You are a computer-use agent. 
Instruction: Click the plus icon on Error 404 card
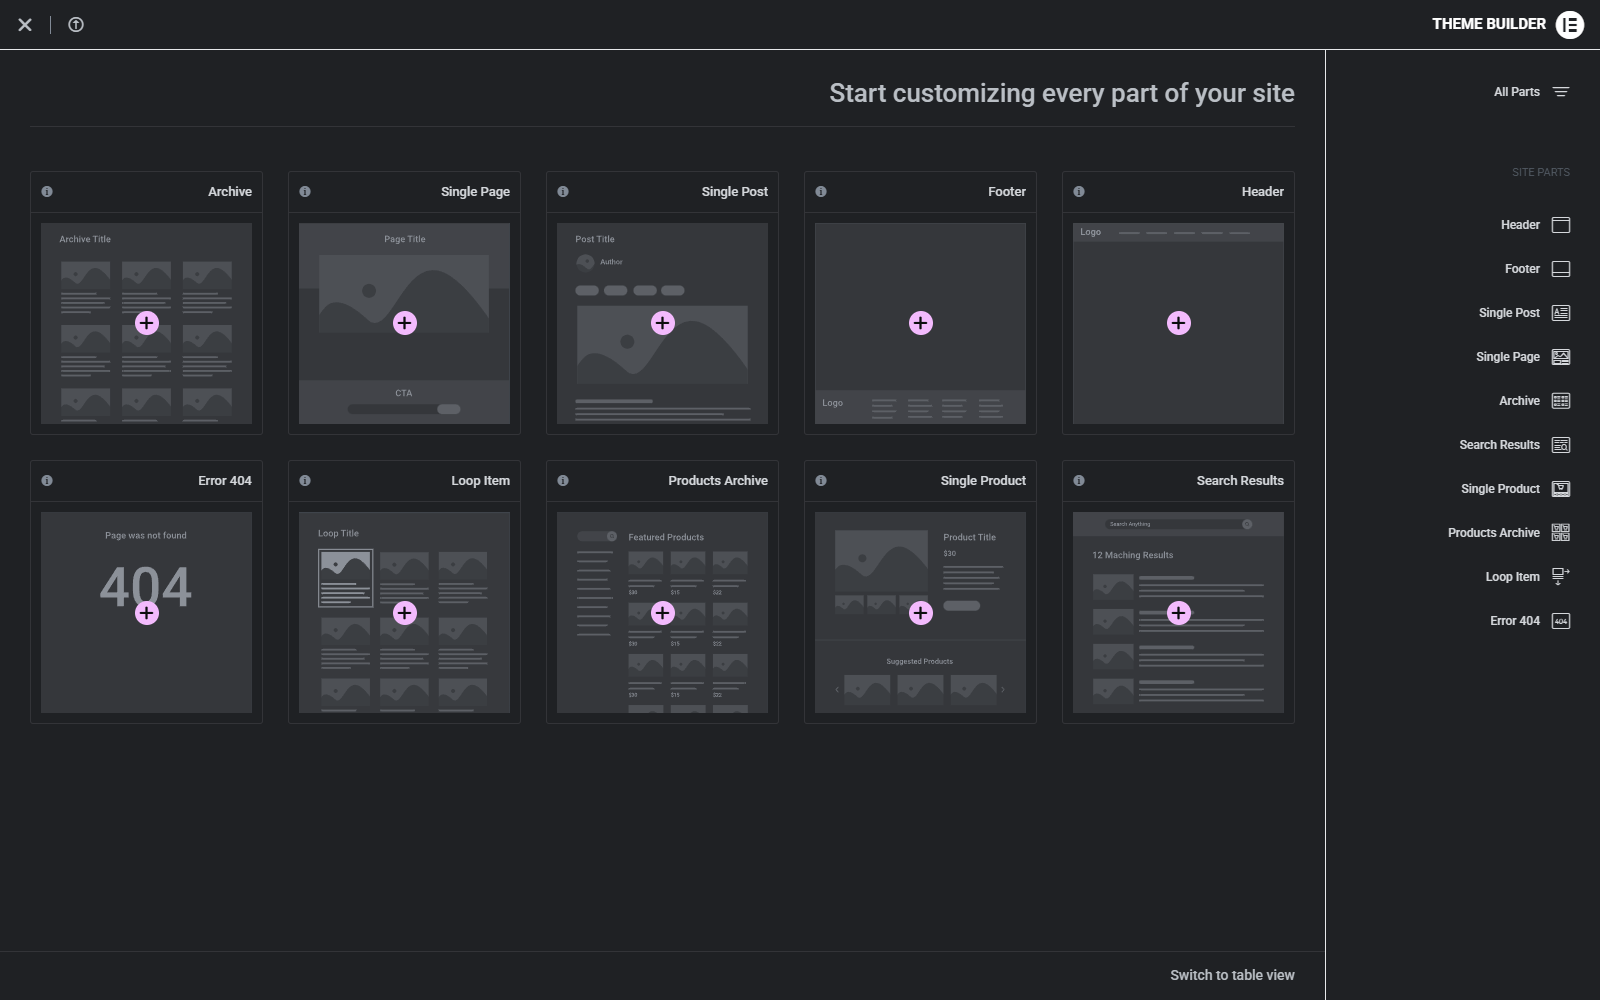click(147, 613)
